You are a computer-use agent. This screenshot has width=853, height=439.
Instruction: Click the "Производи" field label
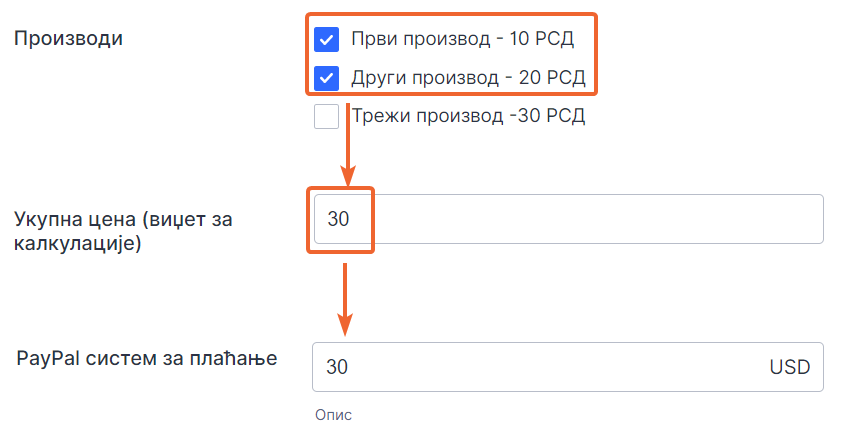[x=67, y=39]
